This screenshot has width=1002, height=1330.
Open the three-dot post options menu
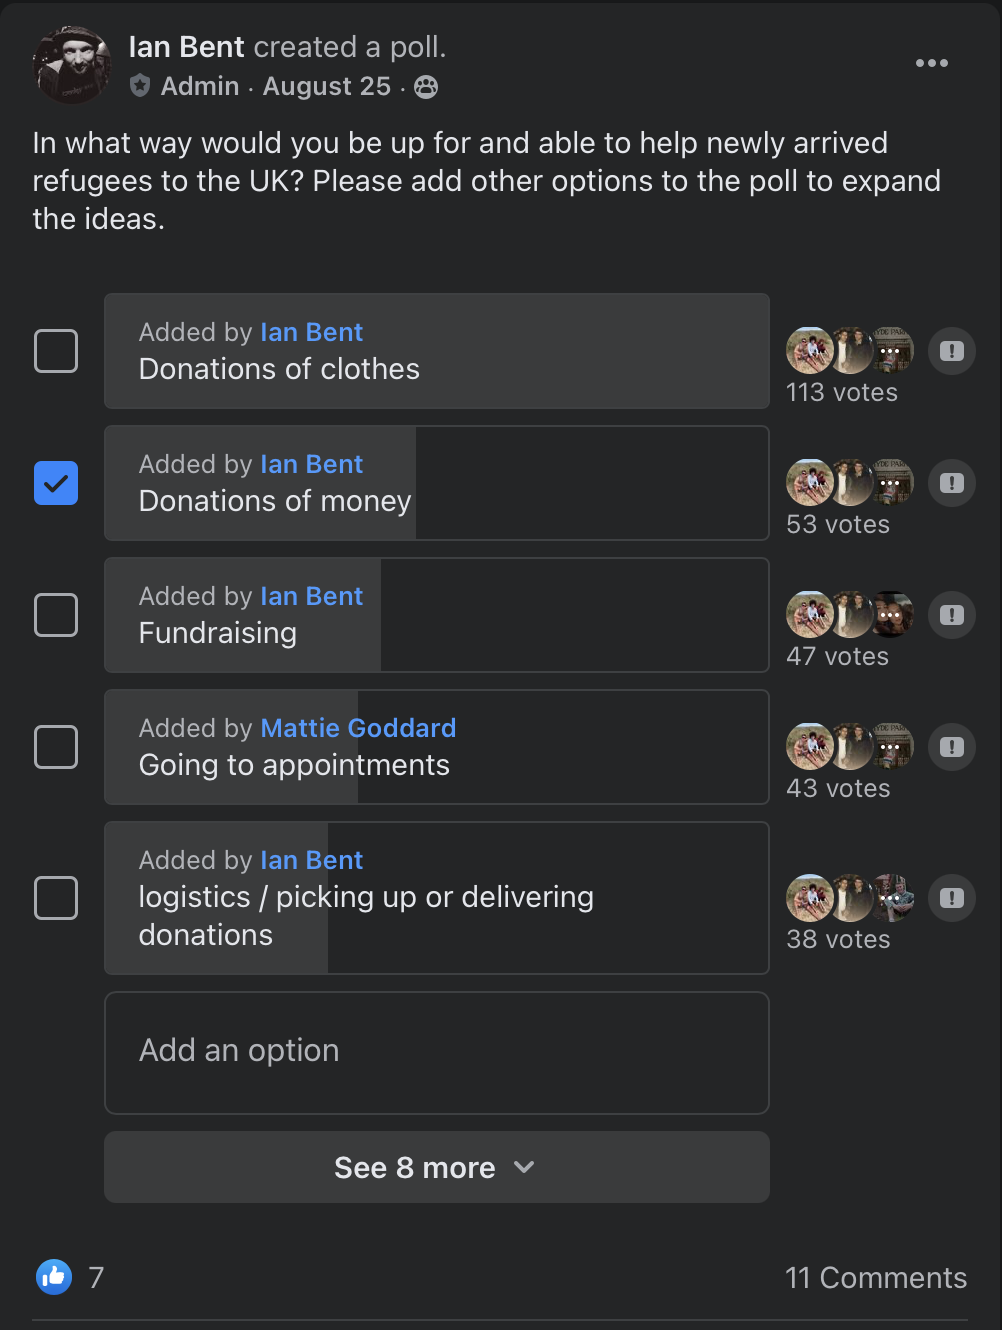coord(931,63)
